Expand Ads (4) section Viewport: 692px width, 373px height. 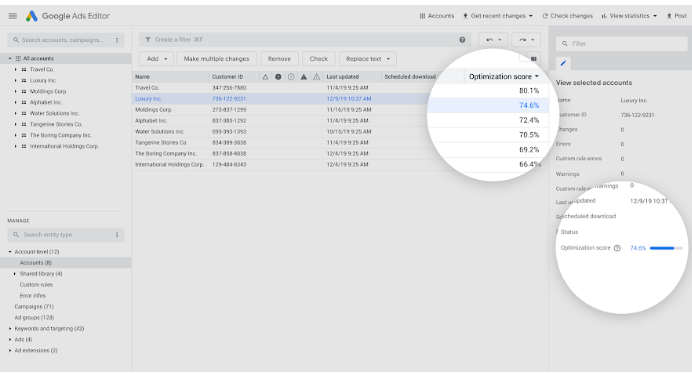pyautogui.click(x=10, y=339)
